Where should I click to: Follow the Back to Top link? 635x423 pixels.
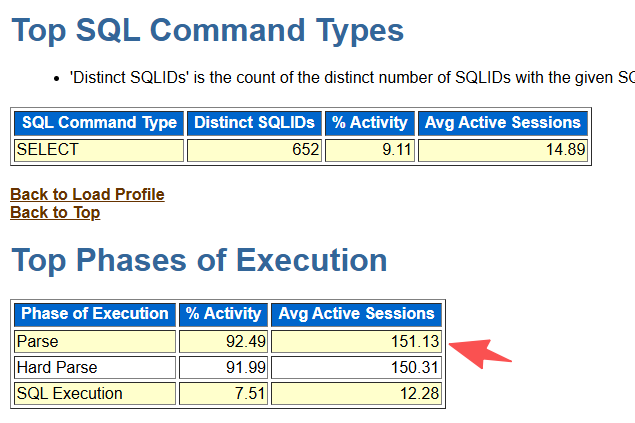coord(55,213)
